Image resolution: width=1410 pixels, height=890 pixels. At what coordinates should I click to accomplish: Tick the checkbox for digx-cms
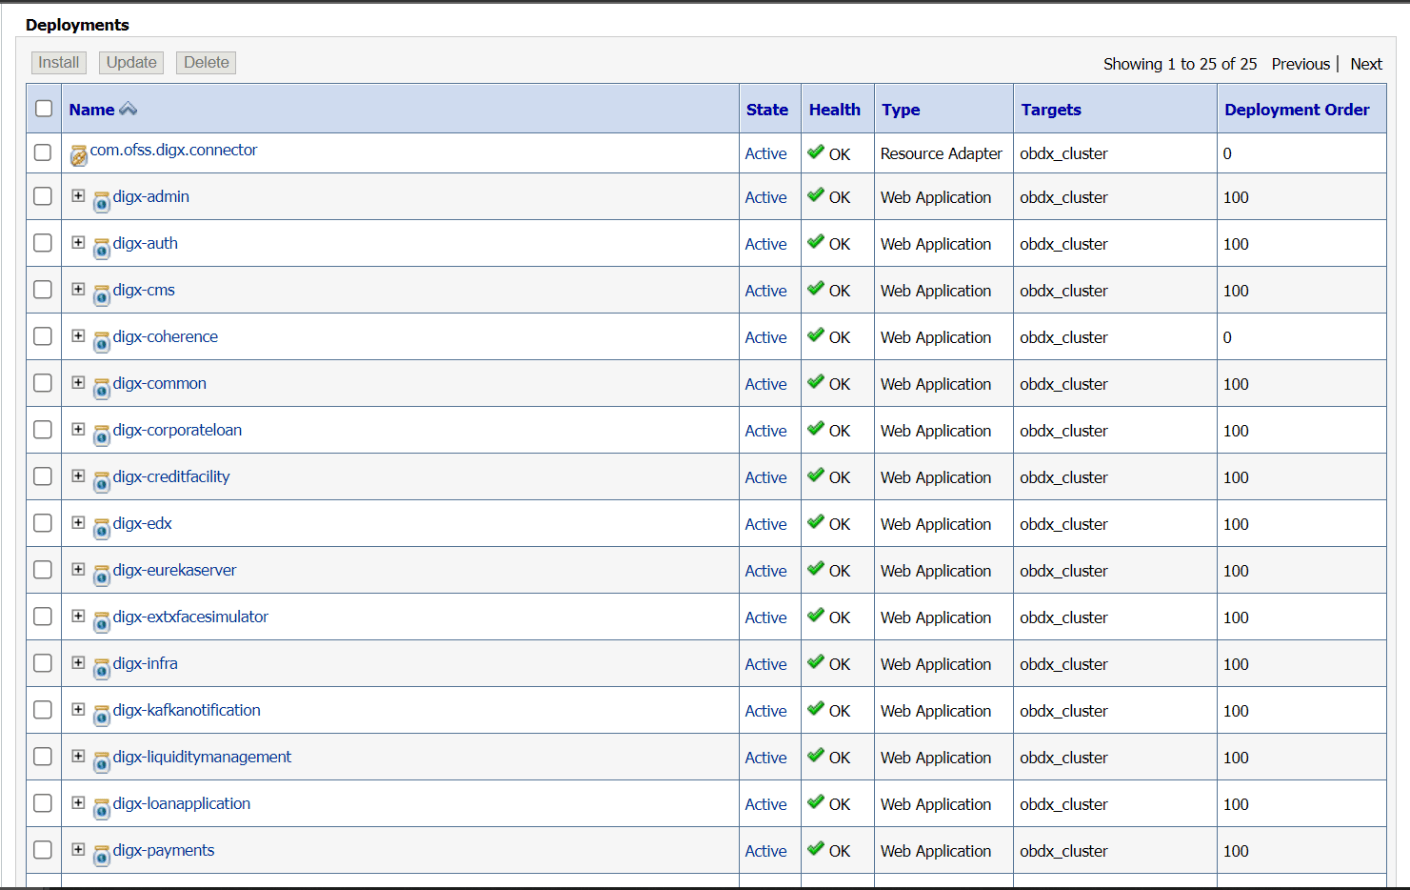[43, 290]
